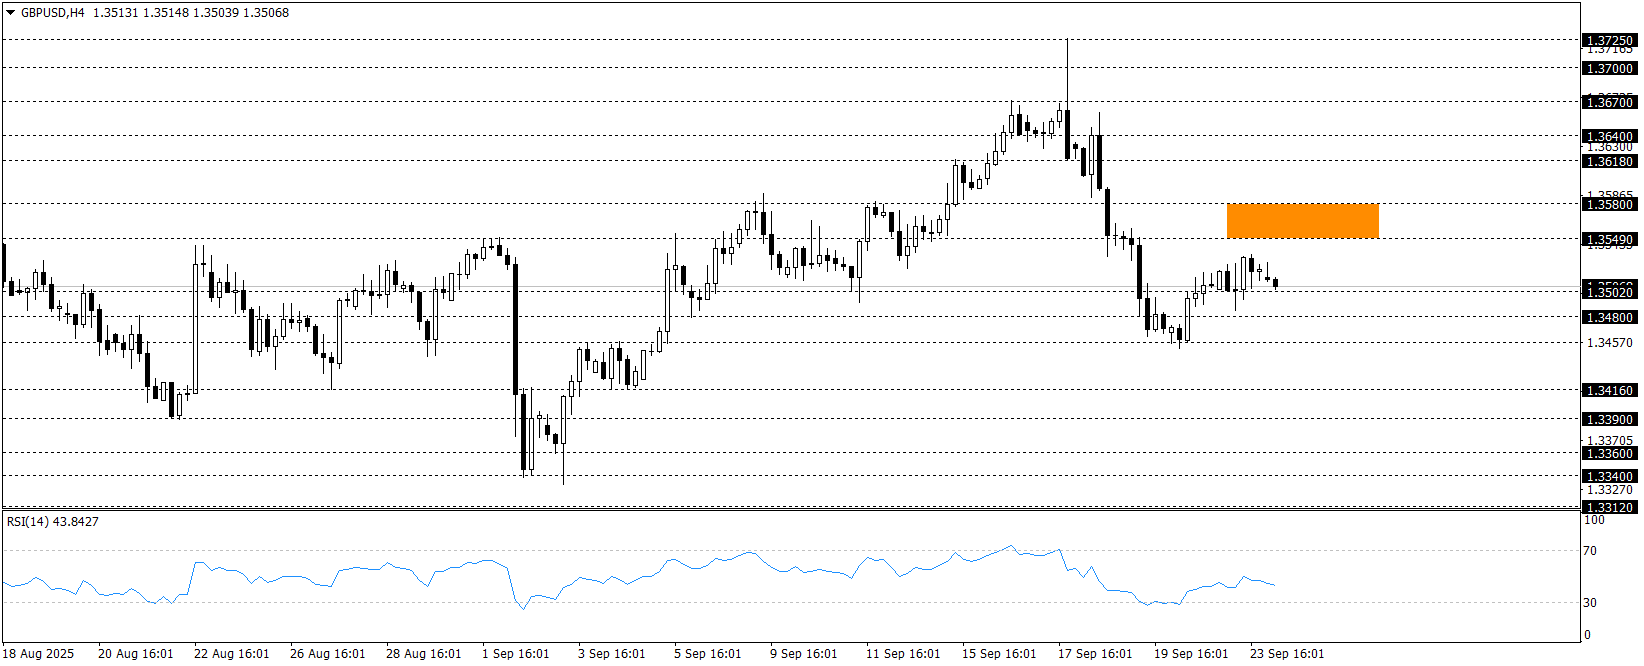Screen dimensions: 1644x666
Task: Click the RSI(14) indicator label
Action: 53,522
